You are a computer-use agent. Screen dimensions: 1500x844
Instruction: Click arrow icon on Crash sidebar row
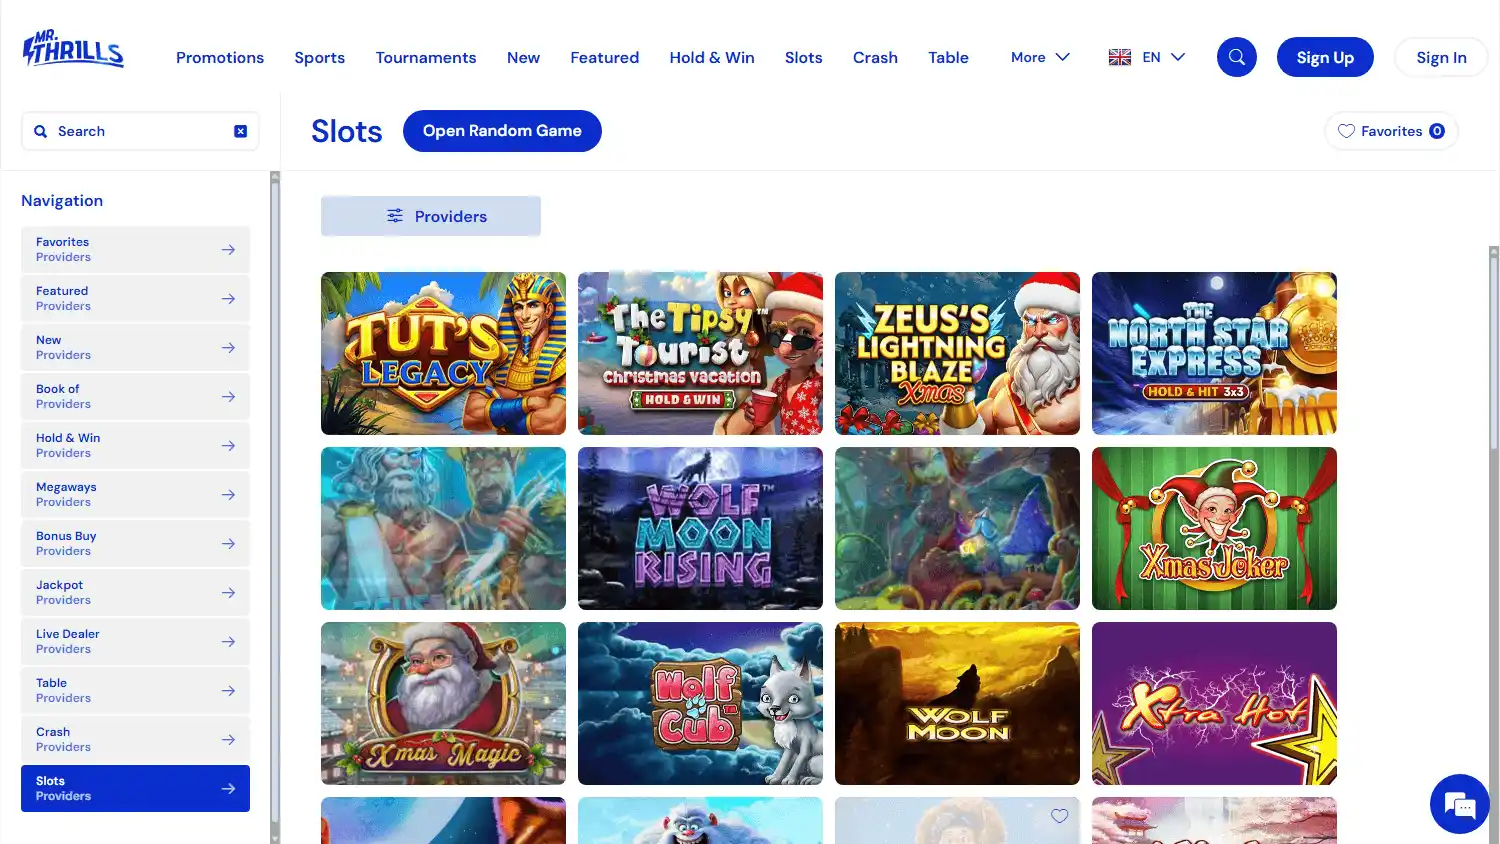coord(228,739)
